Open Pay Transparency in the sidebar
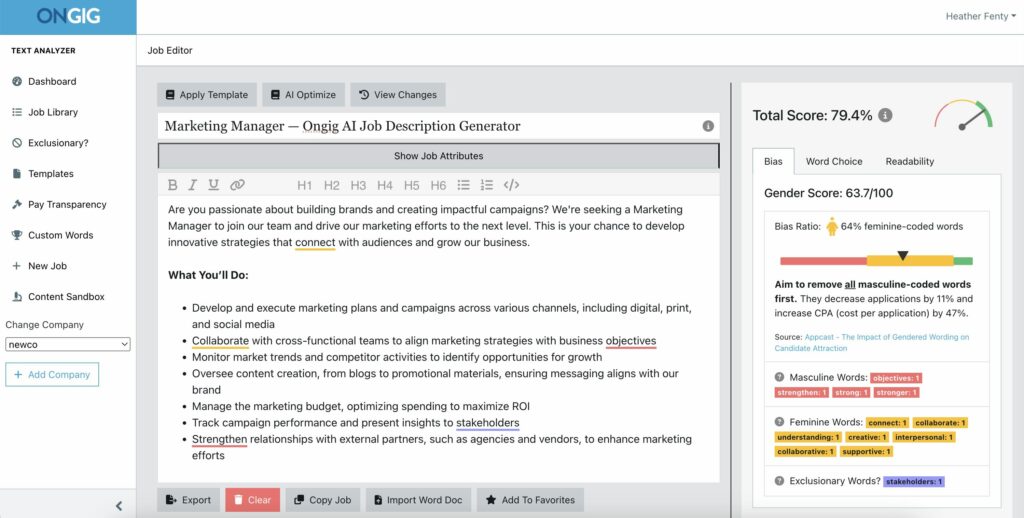The height and width of the screenshot is (518, 1024). [x=59, y=204]
